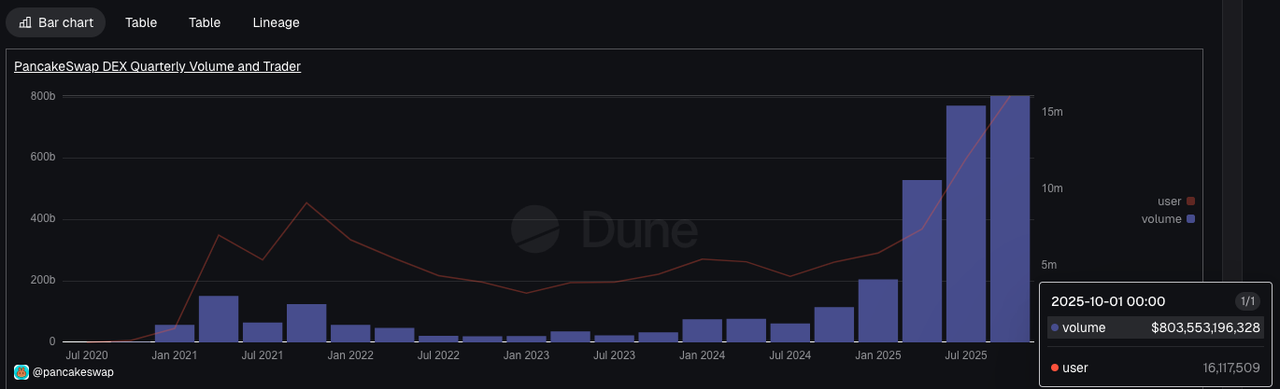Click tooltip volume value $803,553,196,328
The image size is (1280, 389).
pyautogui.click(x=1207, y=327)
